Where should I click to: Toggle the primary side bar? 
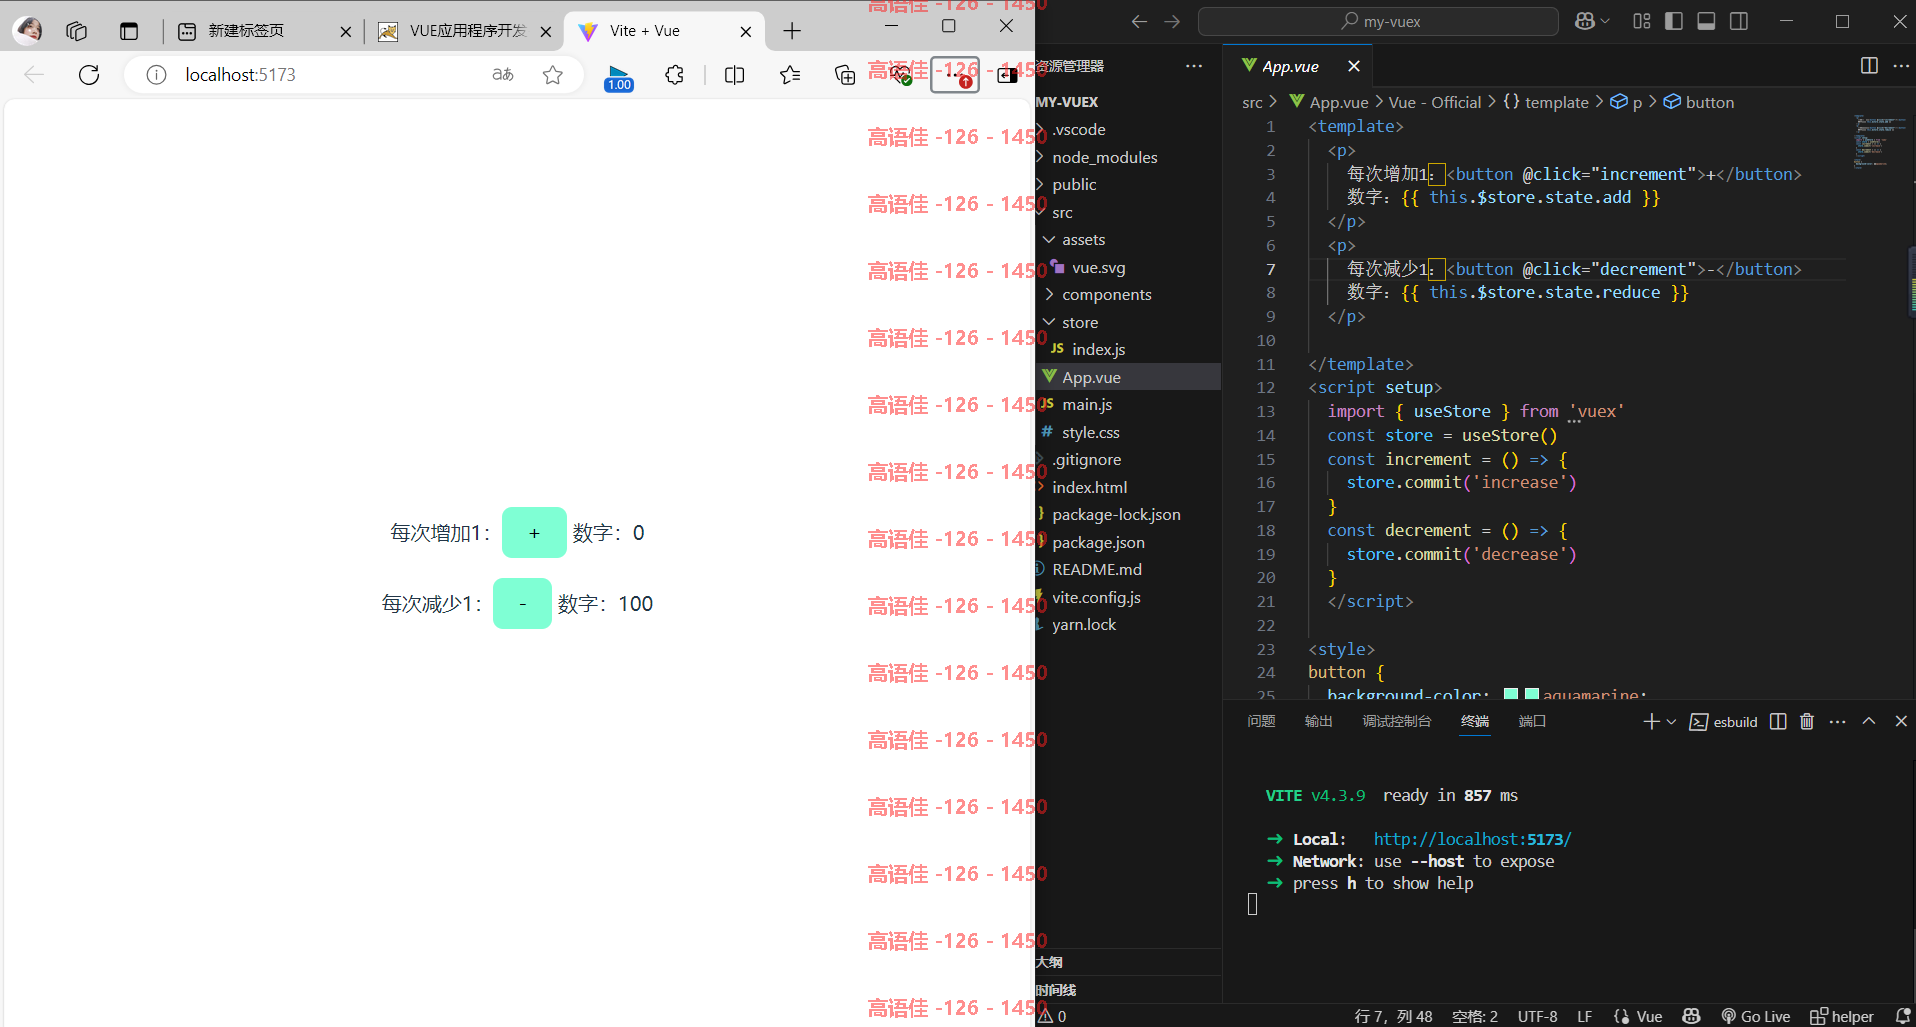point(1674,21)
